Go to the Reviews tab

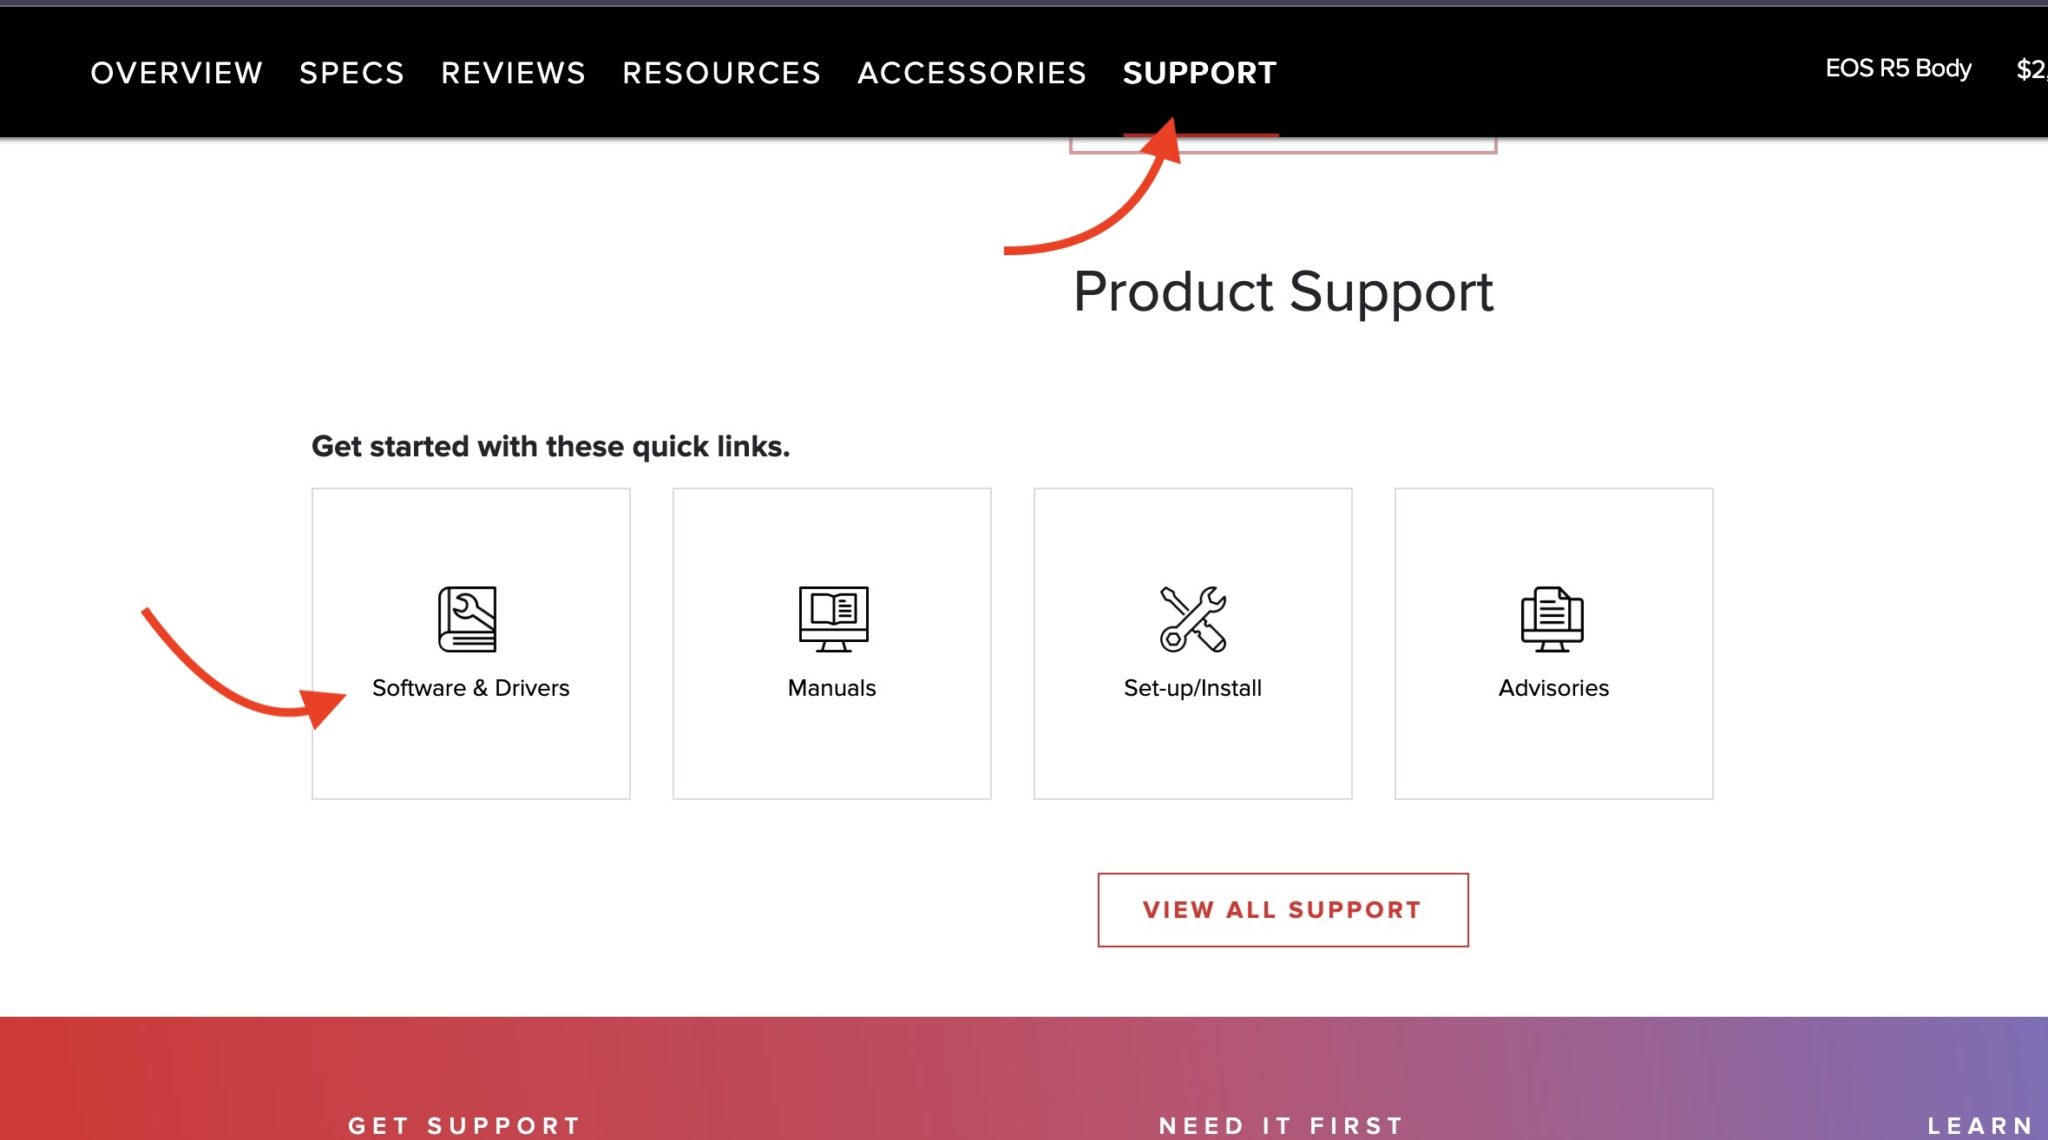click(513, 73)
